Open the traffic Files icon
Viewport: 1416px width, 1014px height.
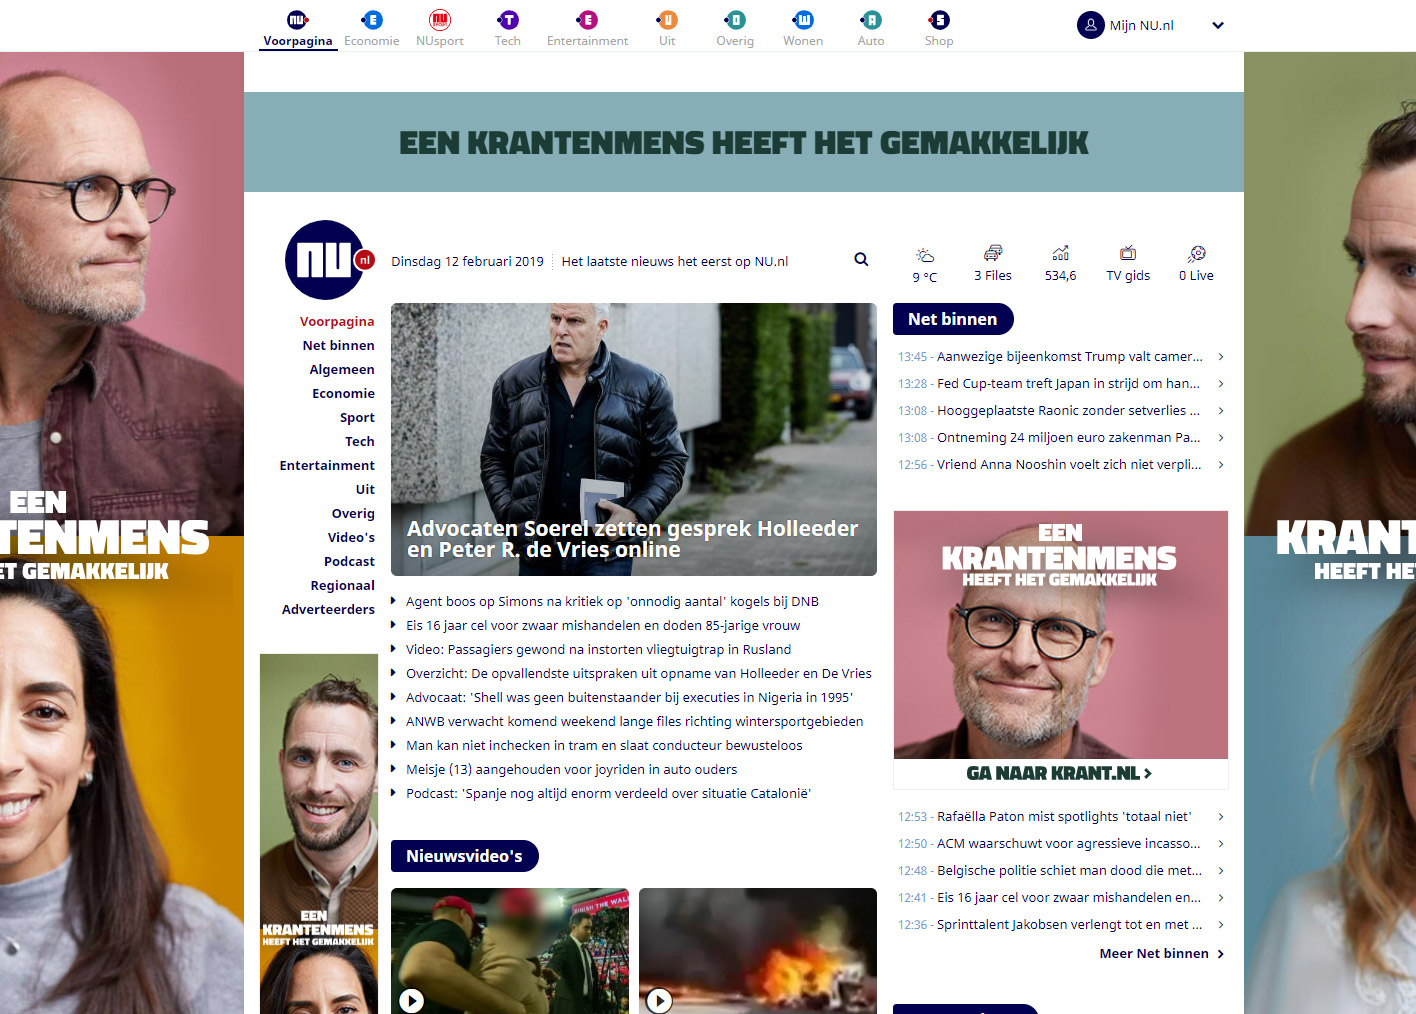click(x=992, y=254)
